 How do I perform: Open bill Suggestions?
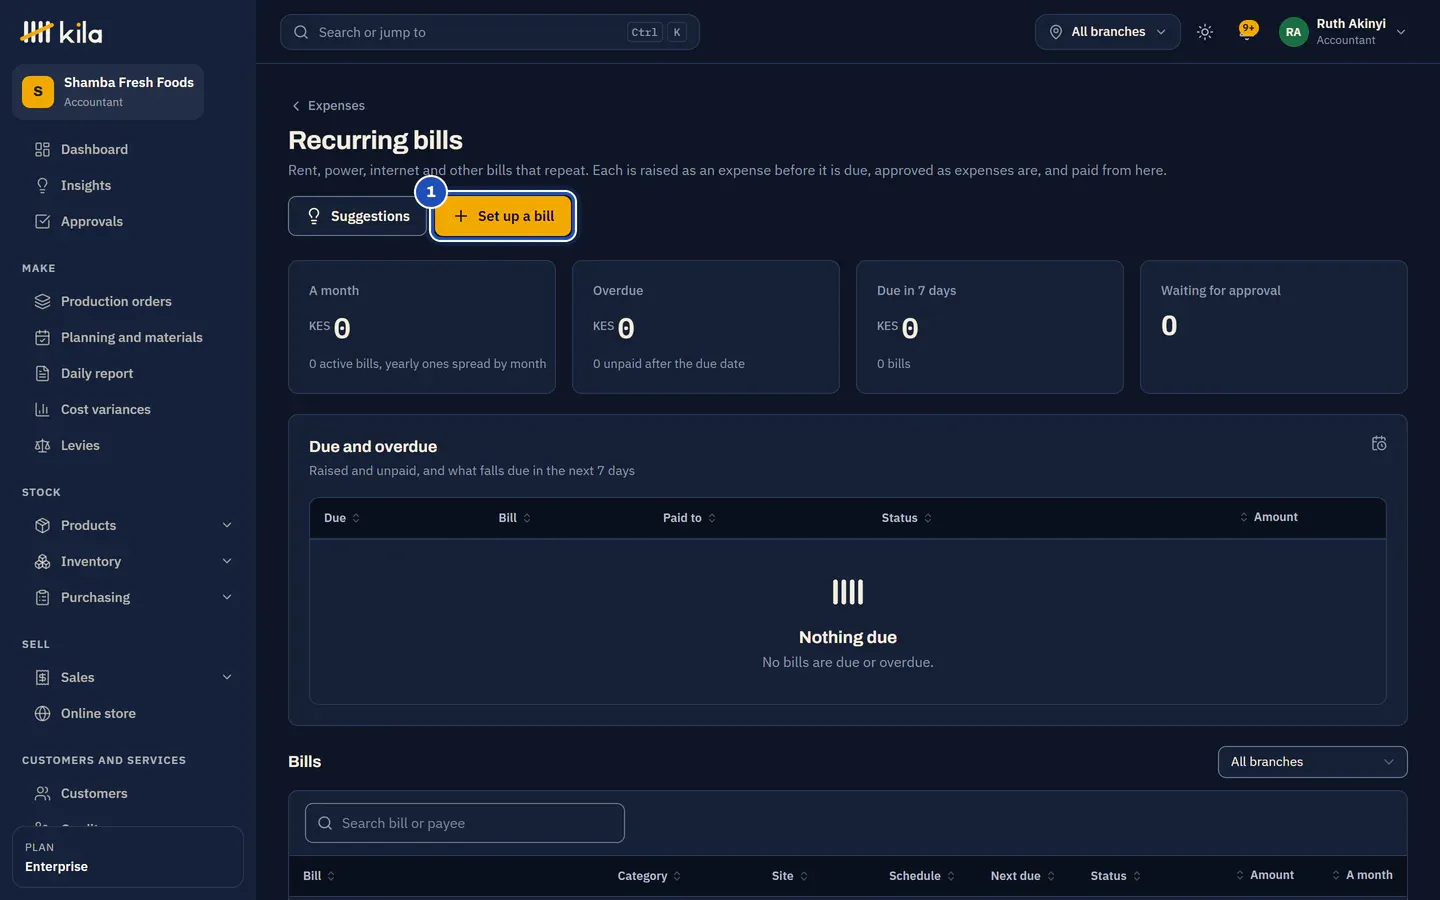tap(358, 216)
